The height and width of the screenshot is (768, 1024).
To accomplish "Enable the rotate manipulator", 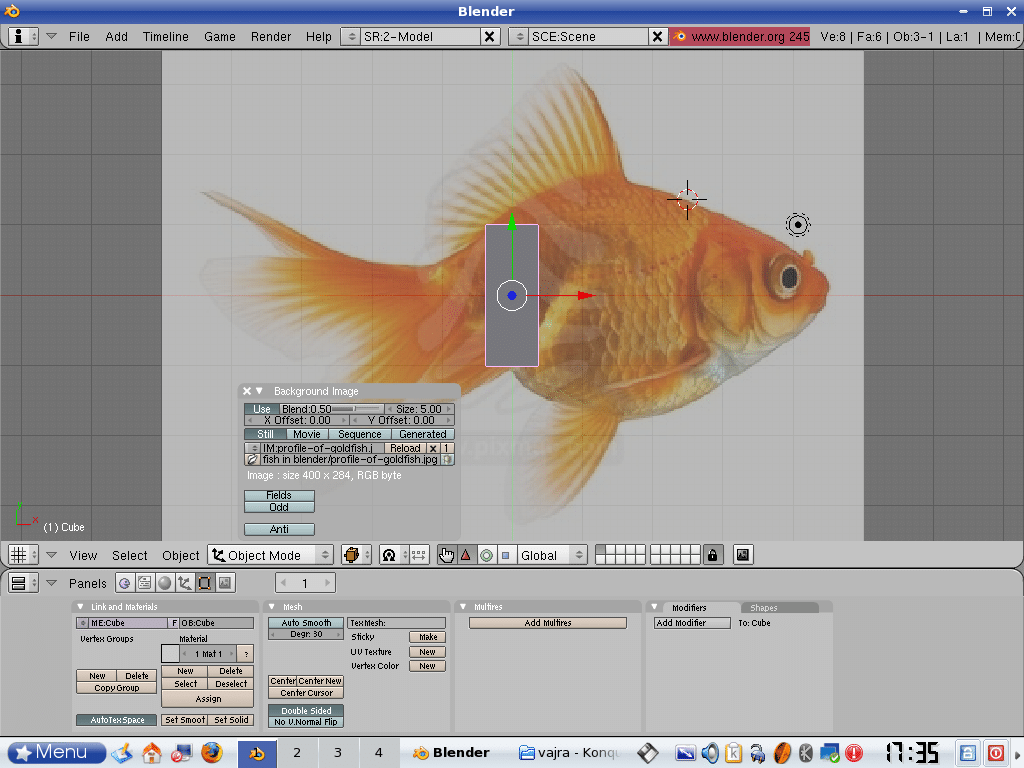I will pos(488,554).
